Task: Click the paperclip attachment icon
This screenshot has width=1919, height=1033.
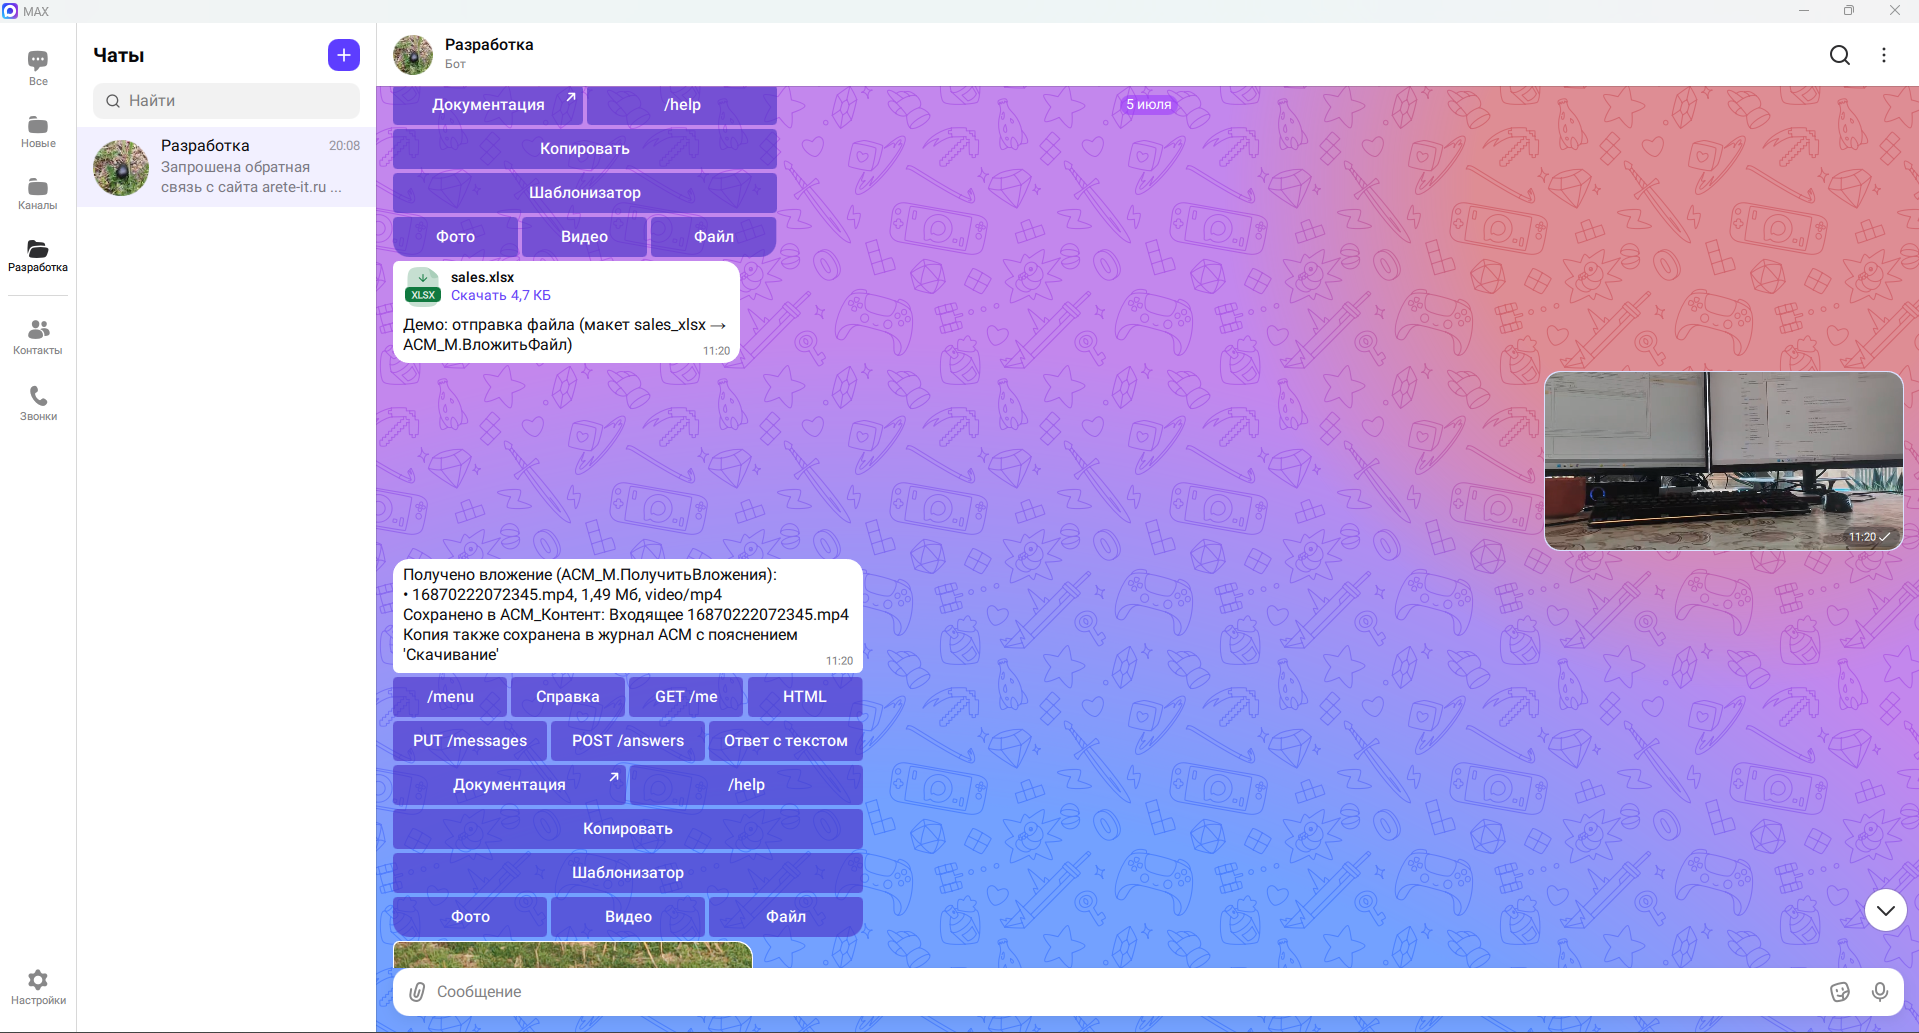Action: click(417, 991)
